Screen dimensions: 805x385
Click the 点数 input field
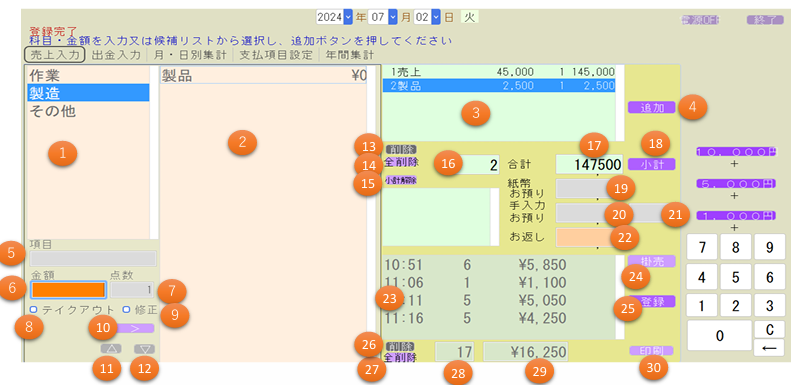point(132,290)
